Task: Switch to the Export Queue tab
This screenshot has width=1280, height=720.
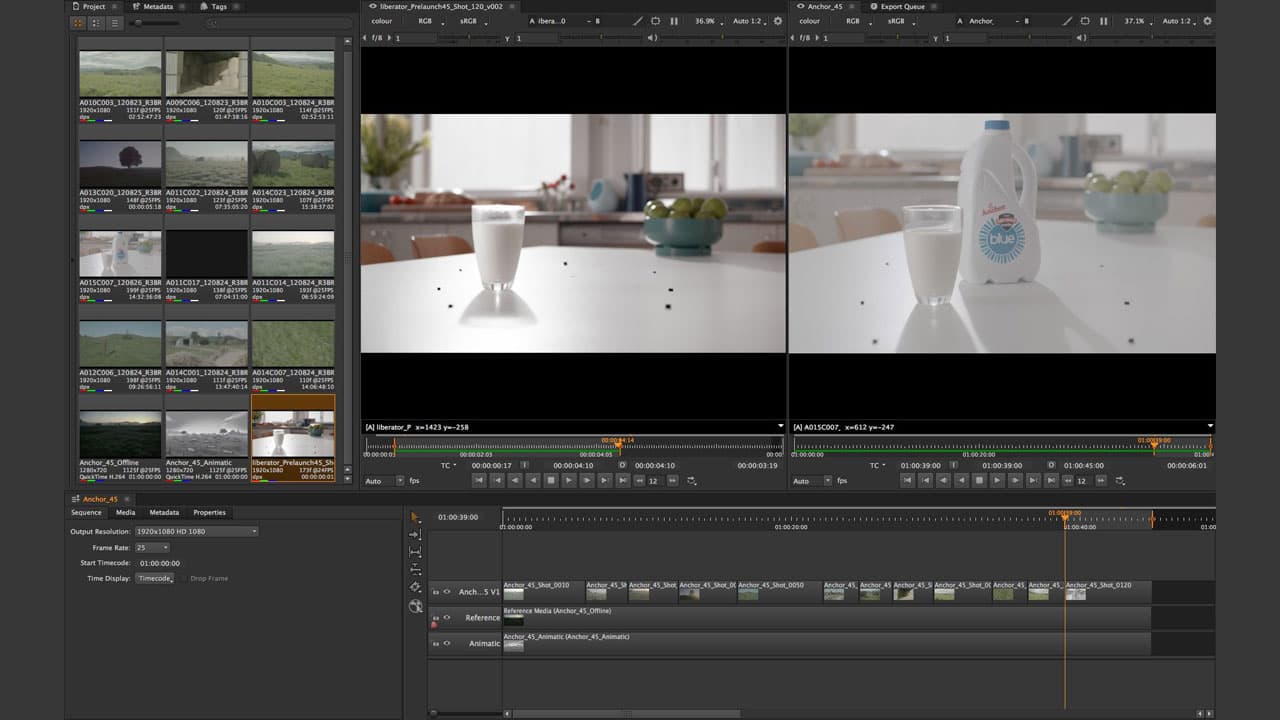Action: (x=900, y=7)
